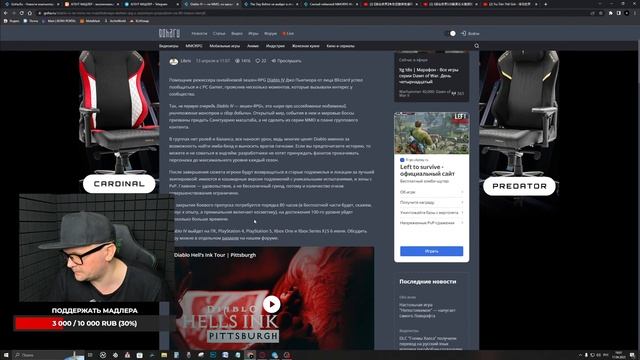The height and width of the screenshot is (360, 640).
Task: Click the browser reload button
Action: [x=22, y=13]
